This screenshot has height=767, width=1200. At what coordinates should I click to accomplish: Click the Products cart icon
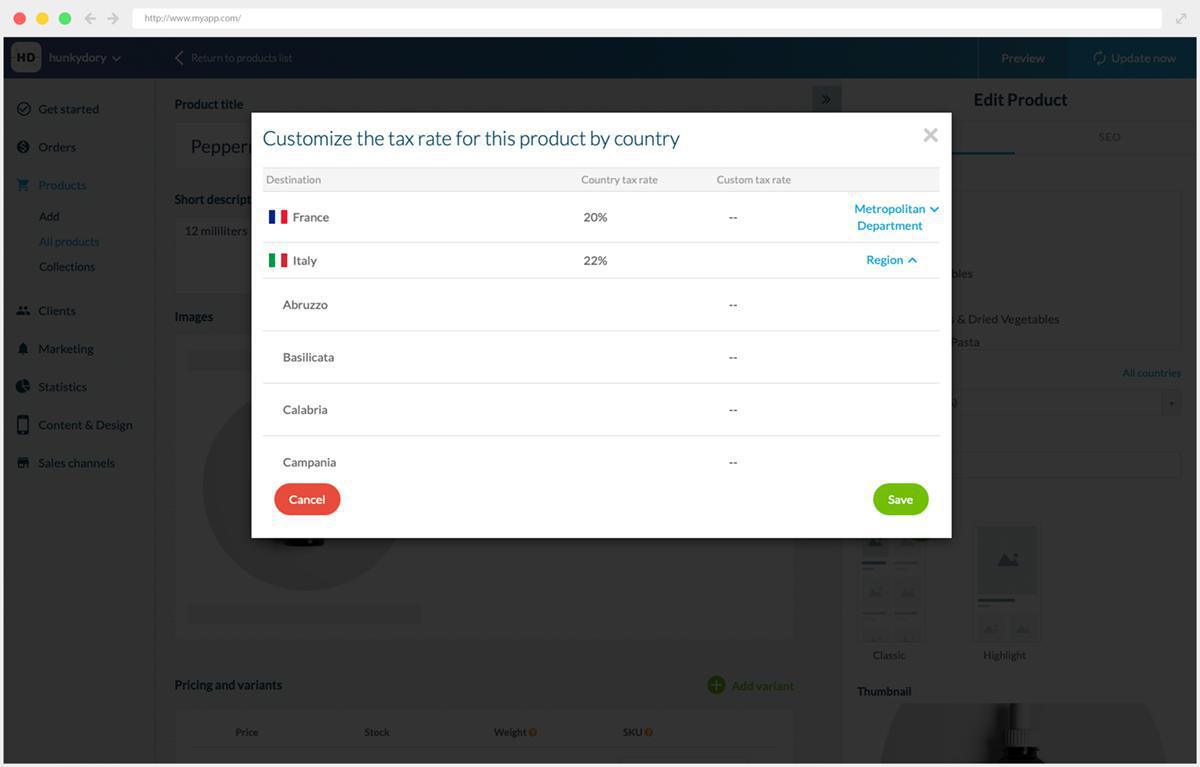coord(23,185)
